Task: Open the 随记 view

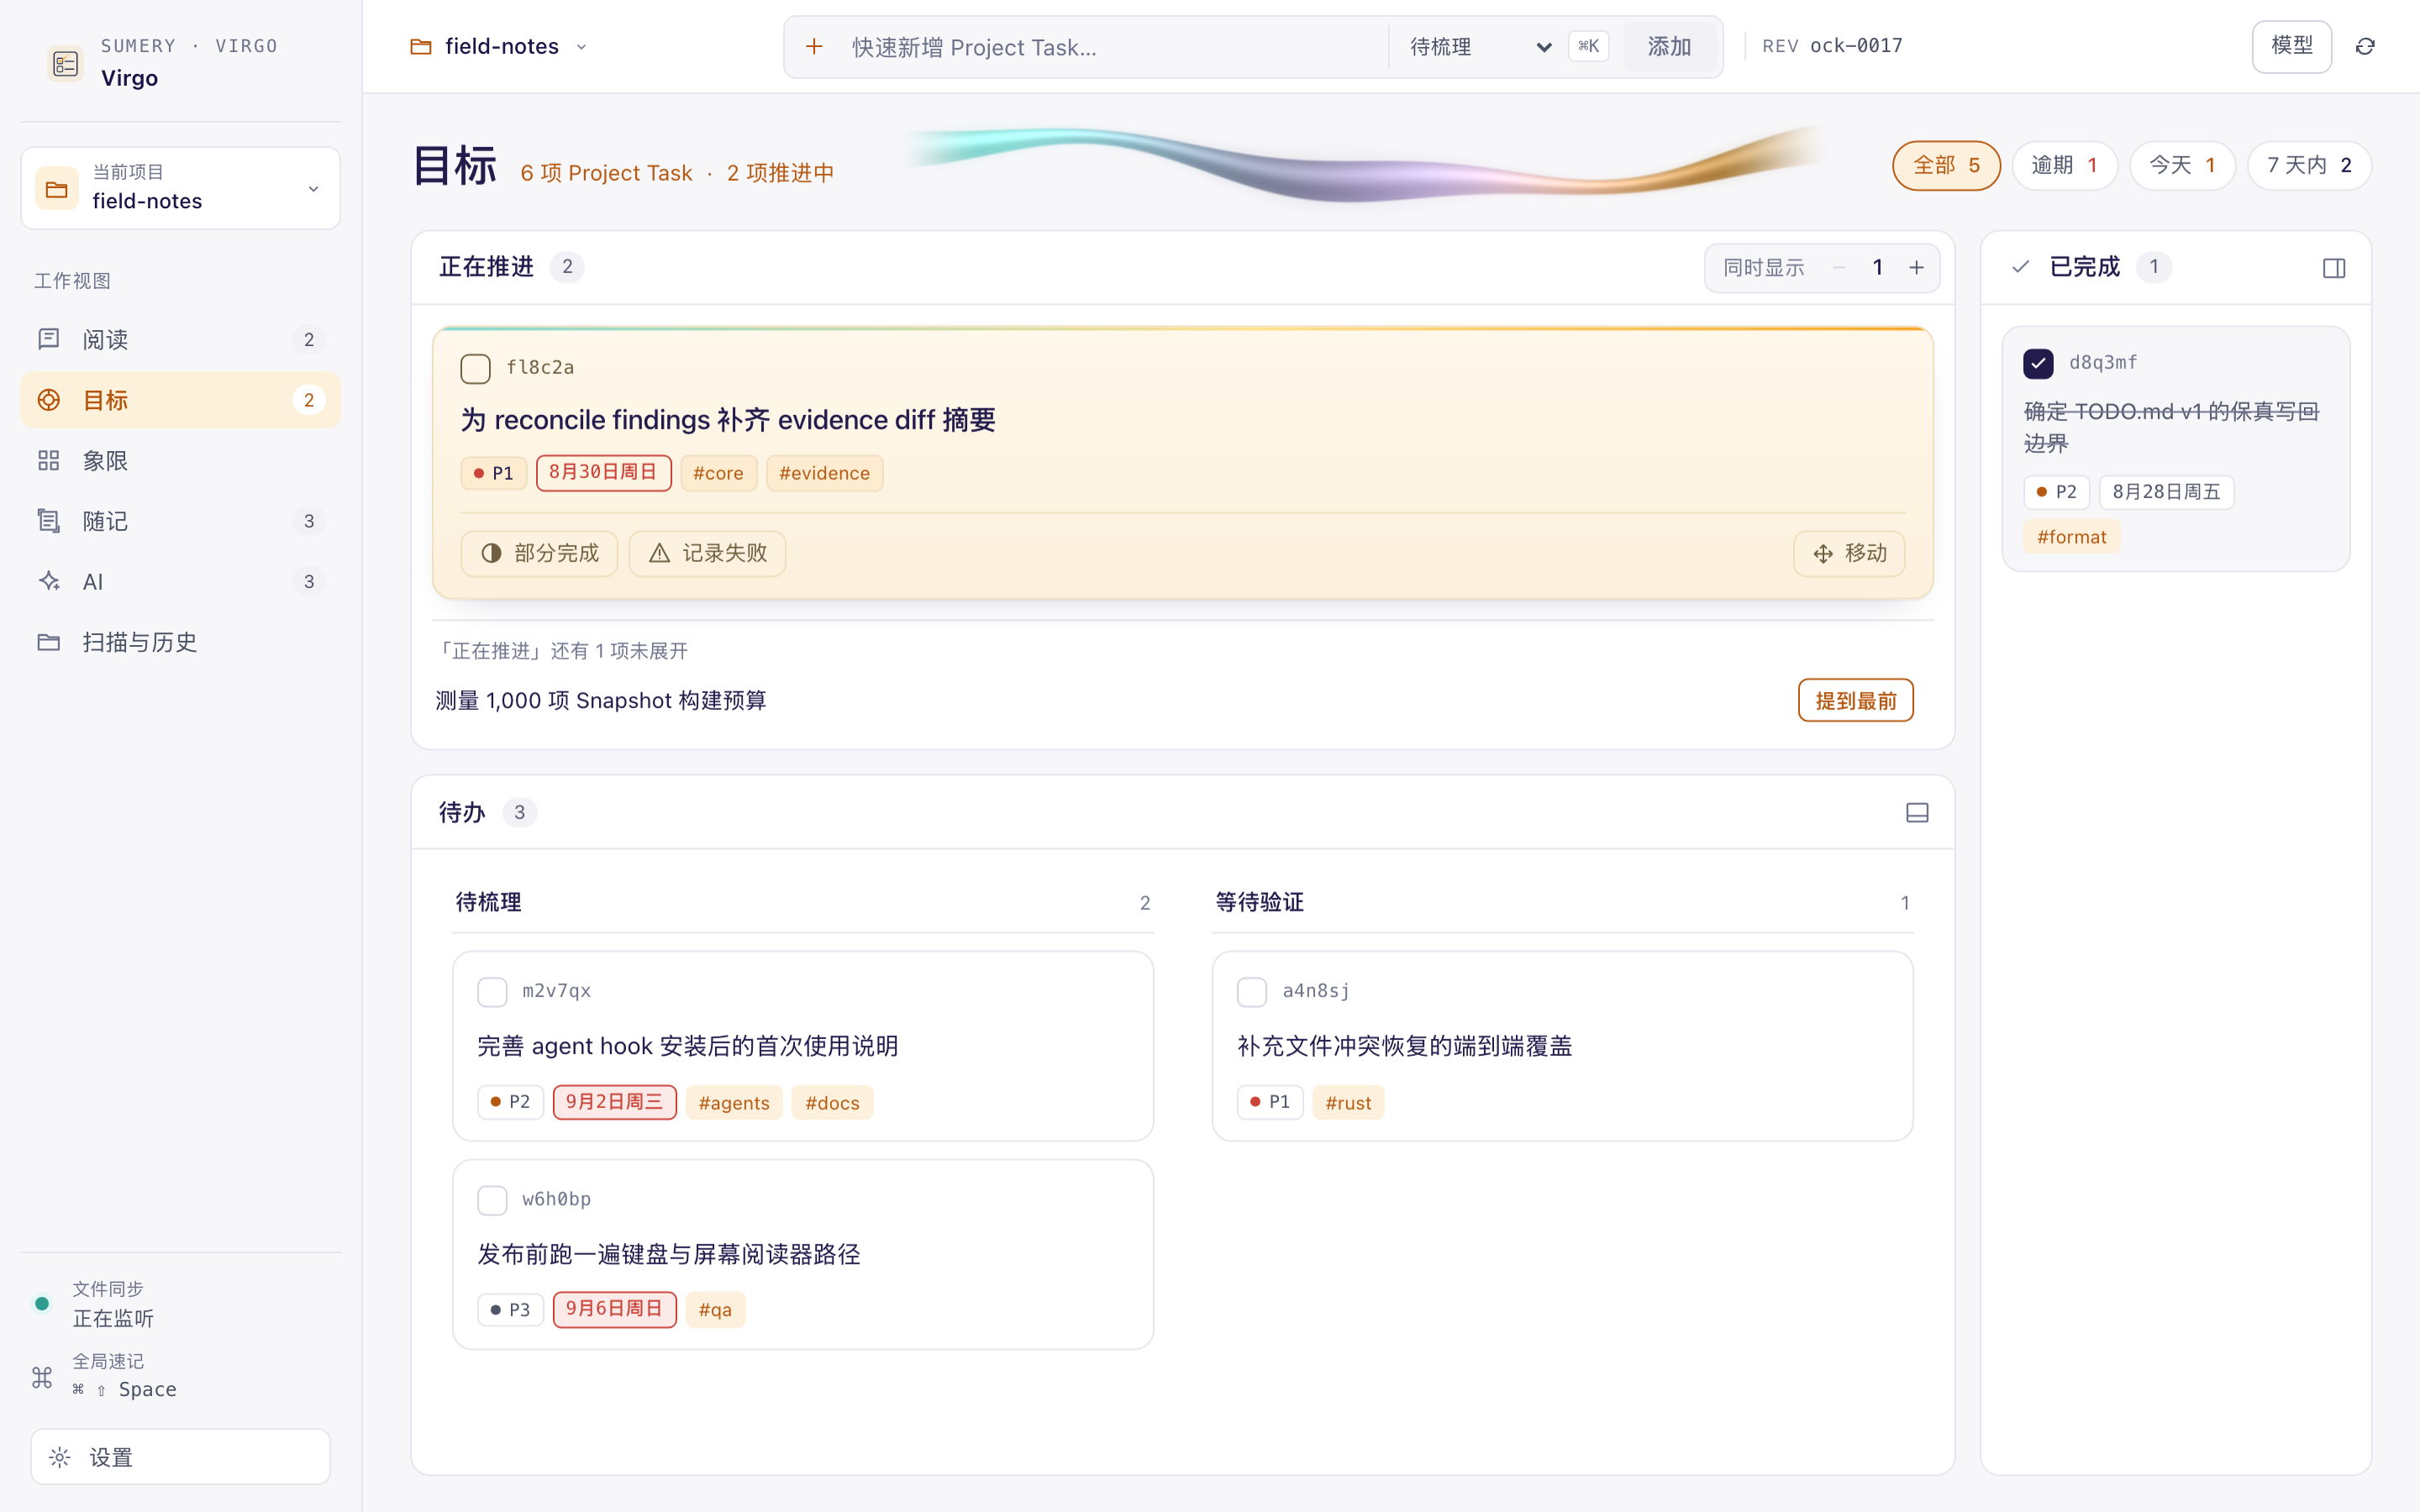Action: click(181, 521)
